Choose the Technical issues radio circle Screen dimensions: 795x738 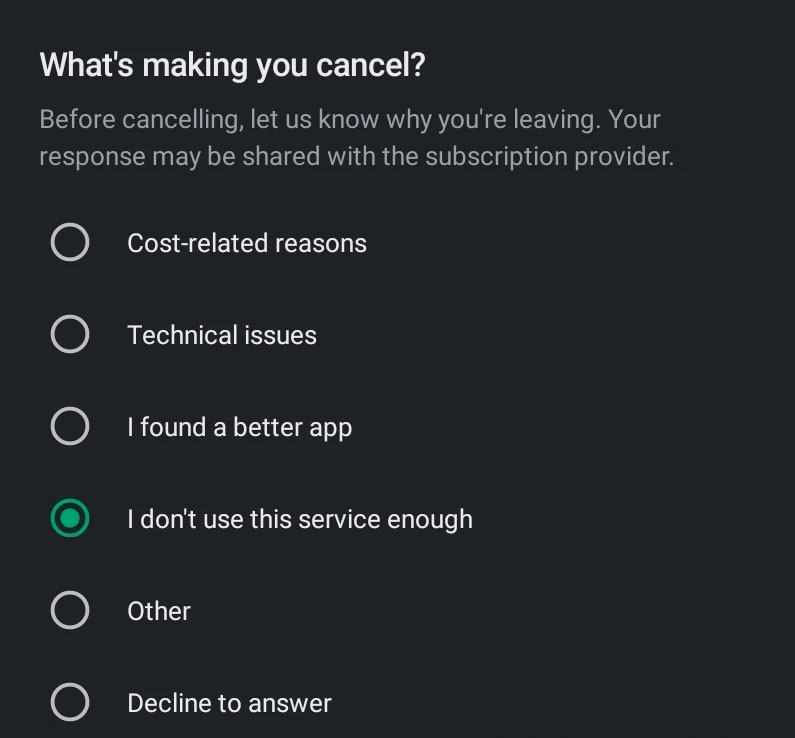(70, 335)
